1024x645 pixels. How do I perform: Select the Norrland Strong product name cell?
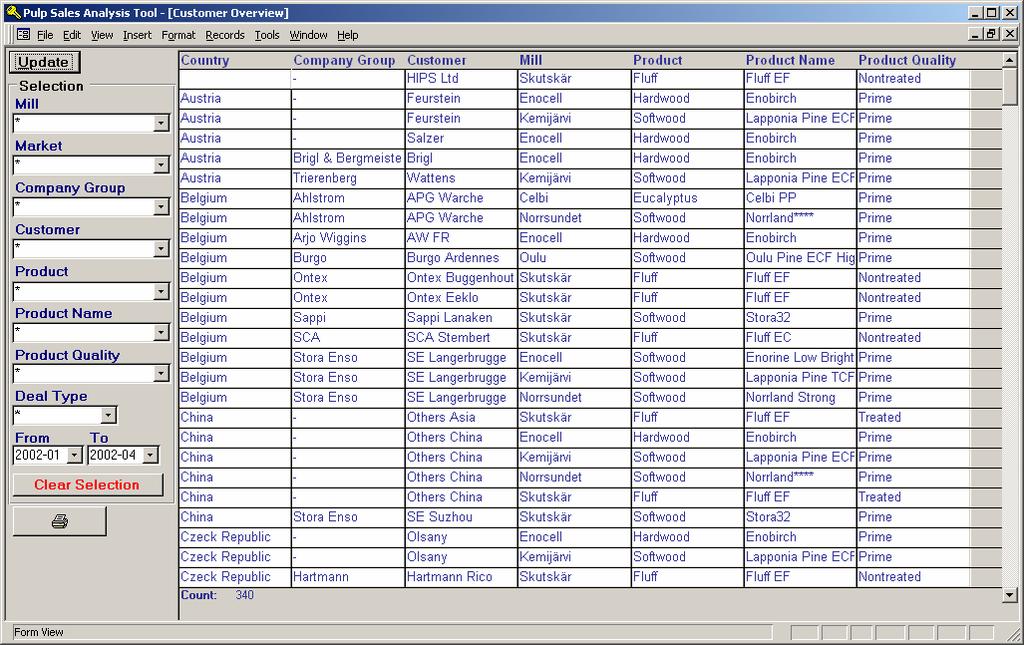coord(800,398)
